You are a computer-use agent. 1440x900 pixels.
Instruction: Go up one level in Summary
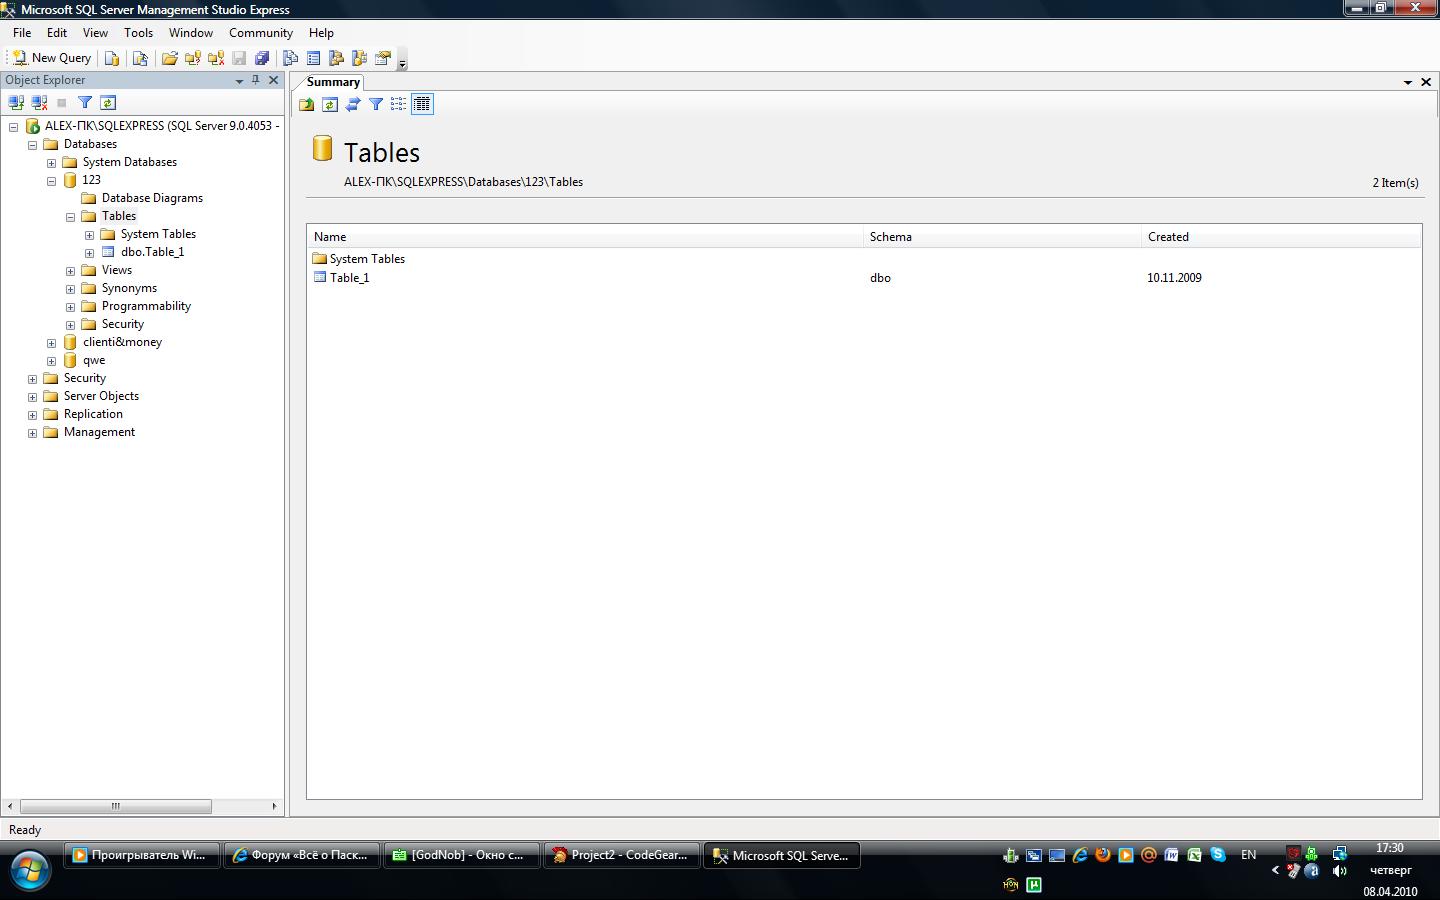(x=307, y=104)
